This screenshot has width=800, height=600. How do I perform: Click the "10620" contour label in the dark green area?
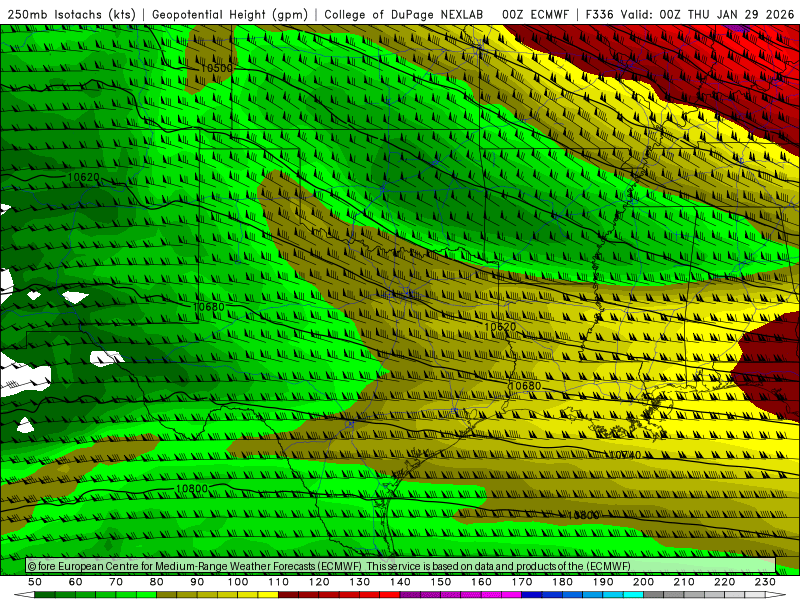(x=83, y=177)
